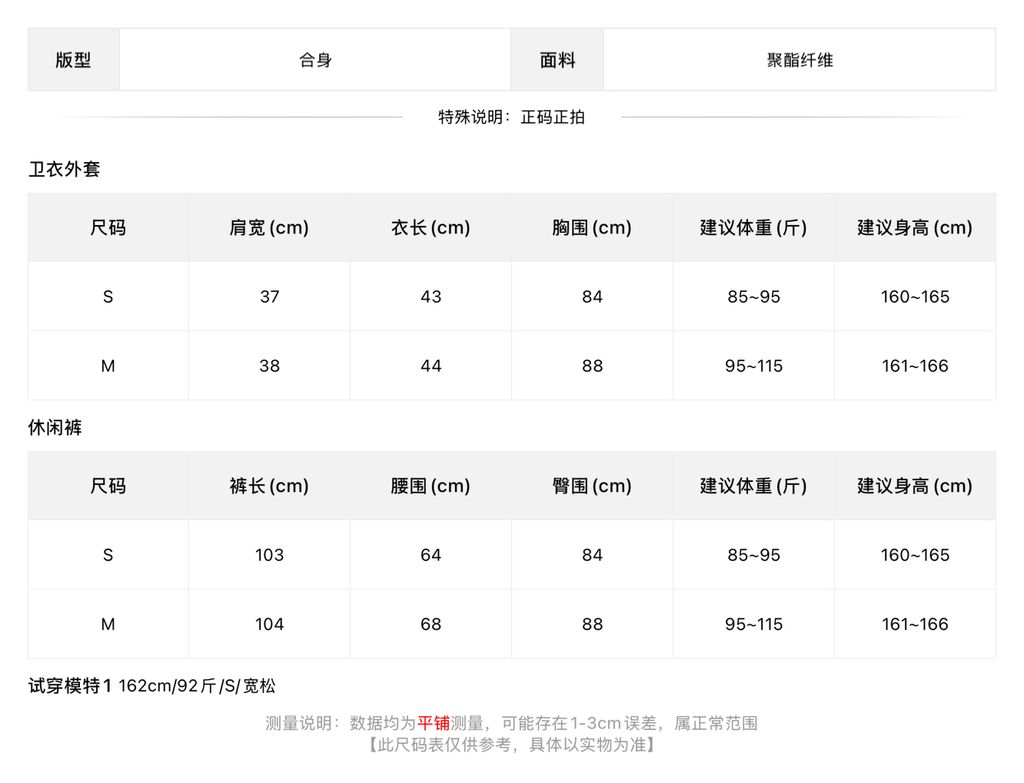Select 肩宽 (cm) column header
Image resolution: width=1024 pixels, height=783 pixels.
coord(269,227)
